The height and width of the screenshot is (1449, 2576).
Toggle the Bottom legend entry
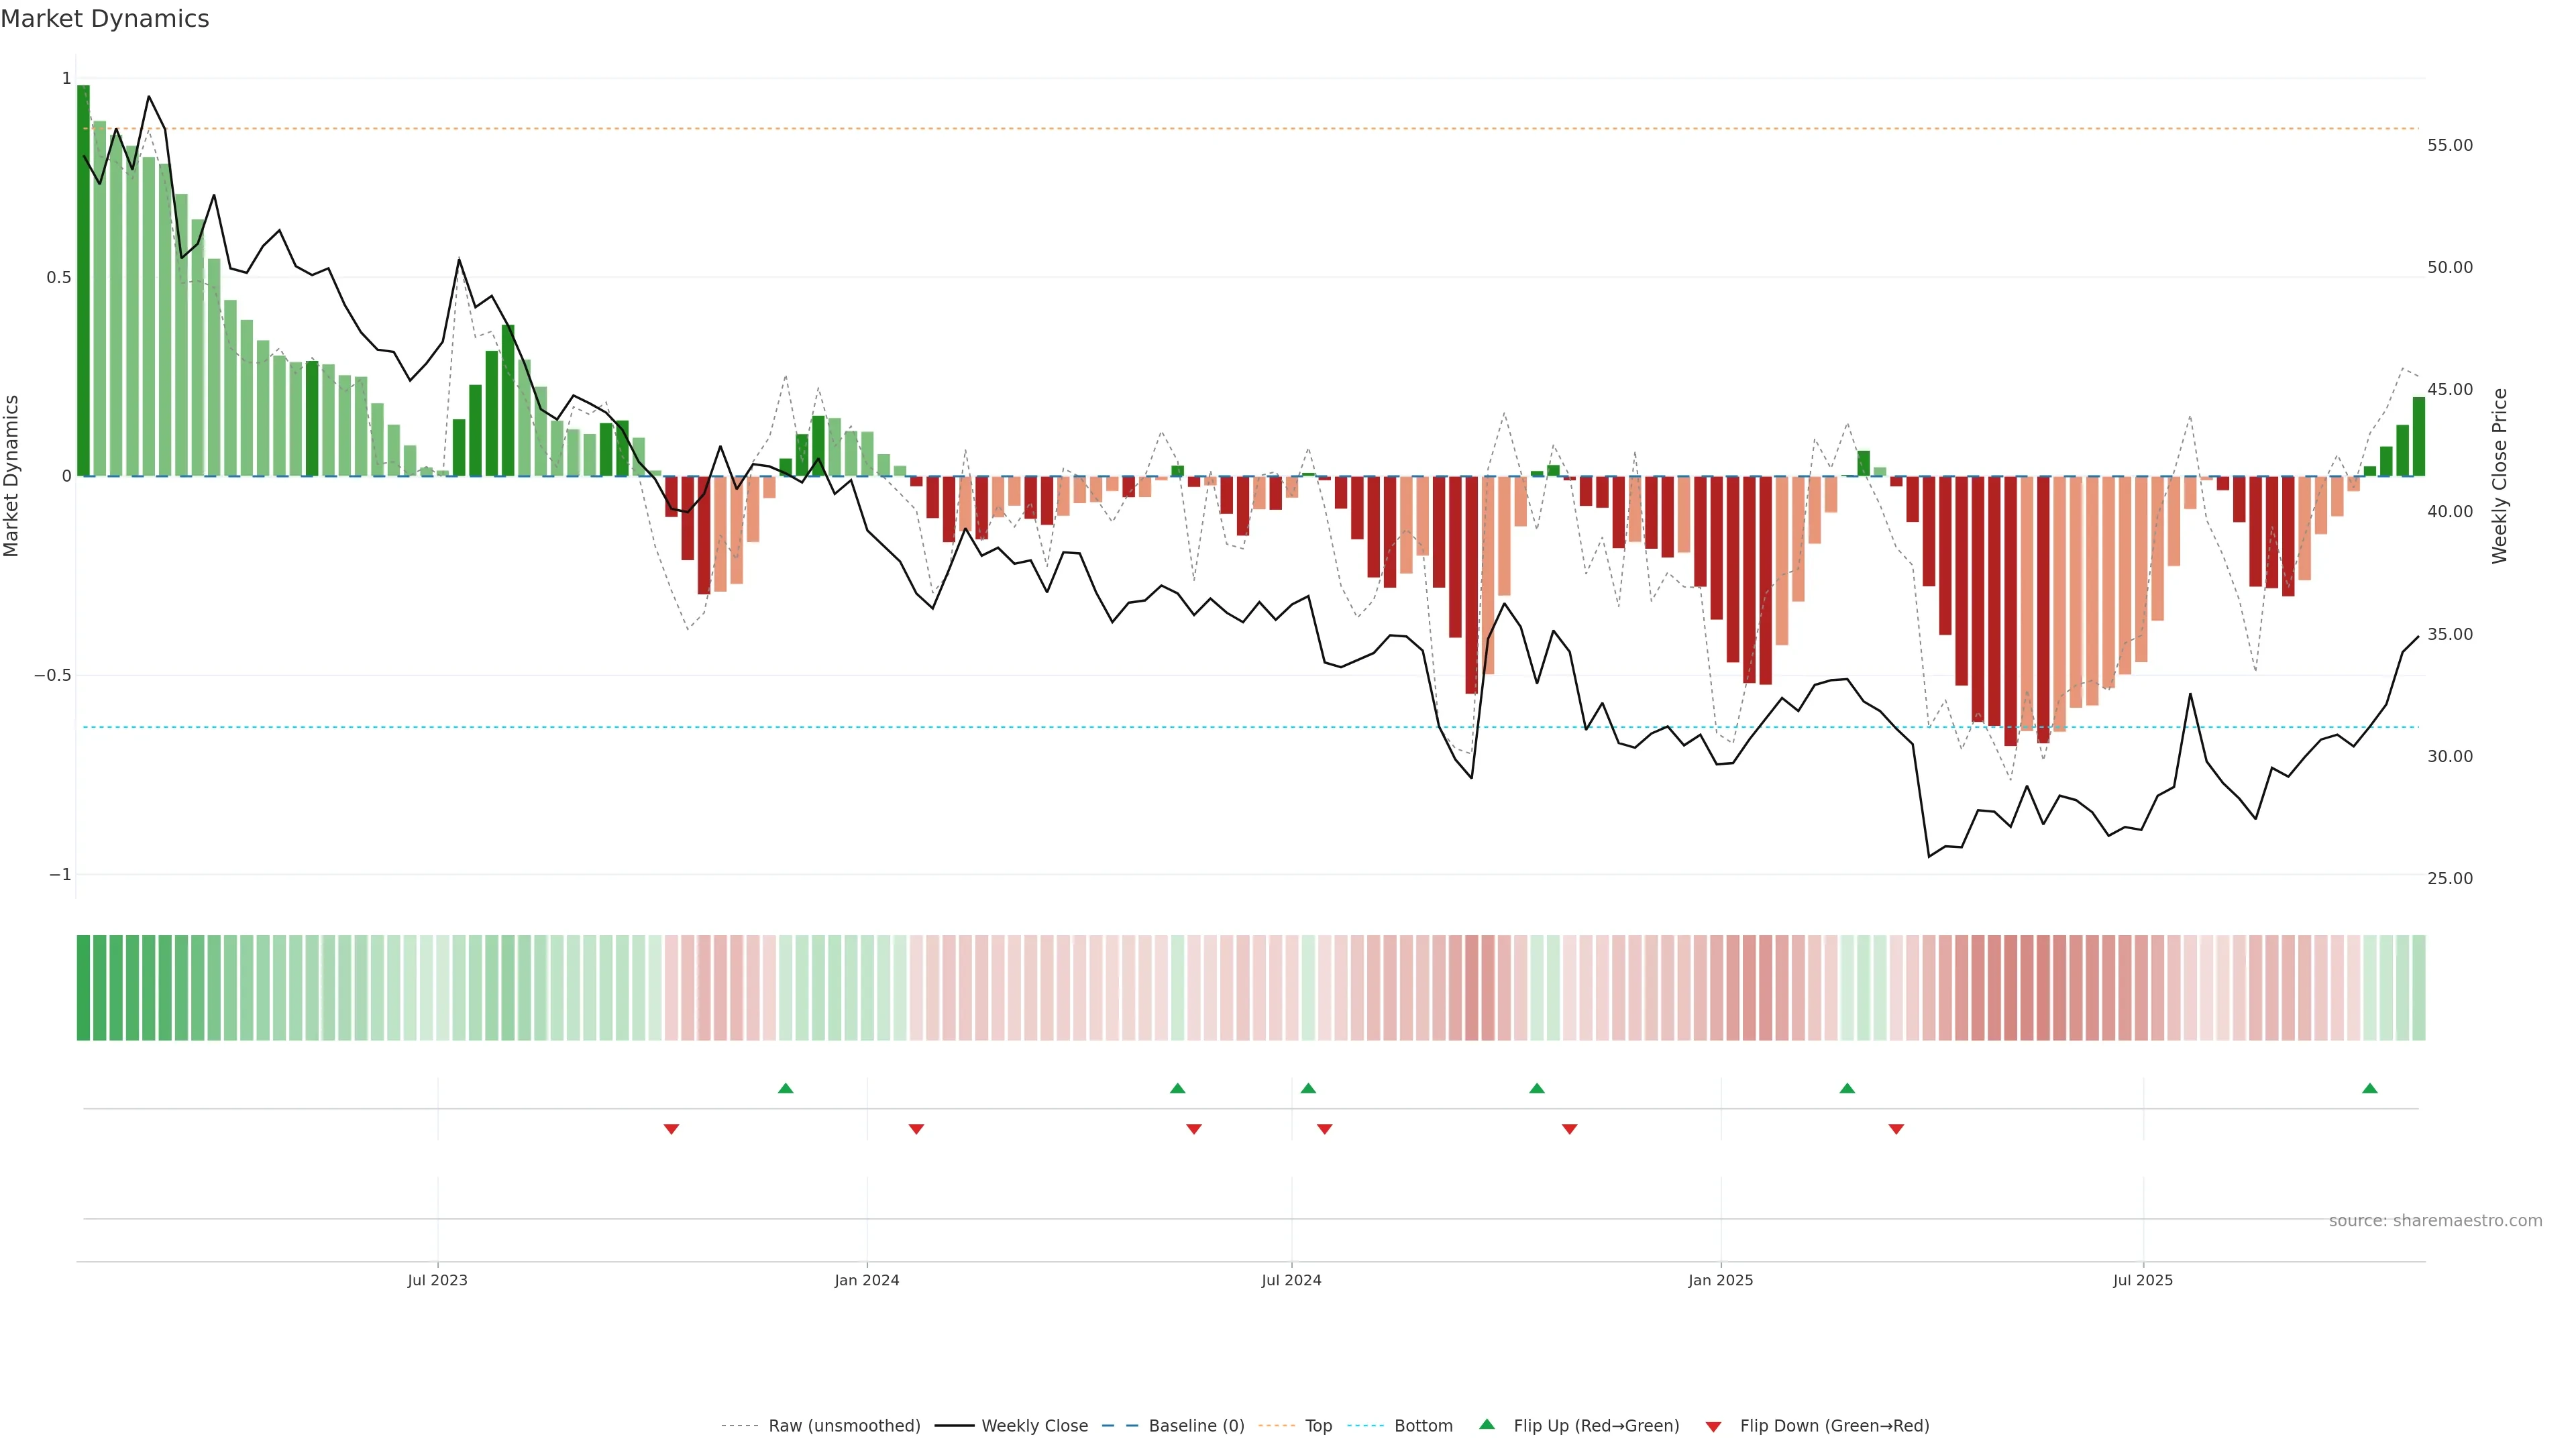1423,1426
